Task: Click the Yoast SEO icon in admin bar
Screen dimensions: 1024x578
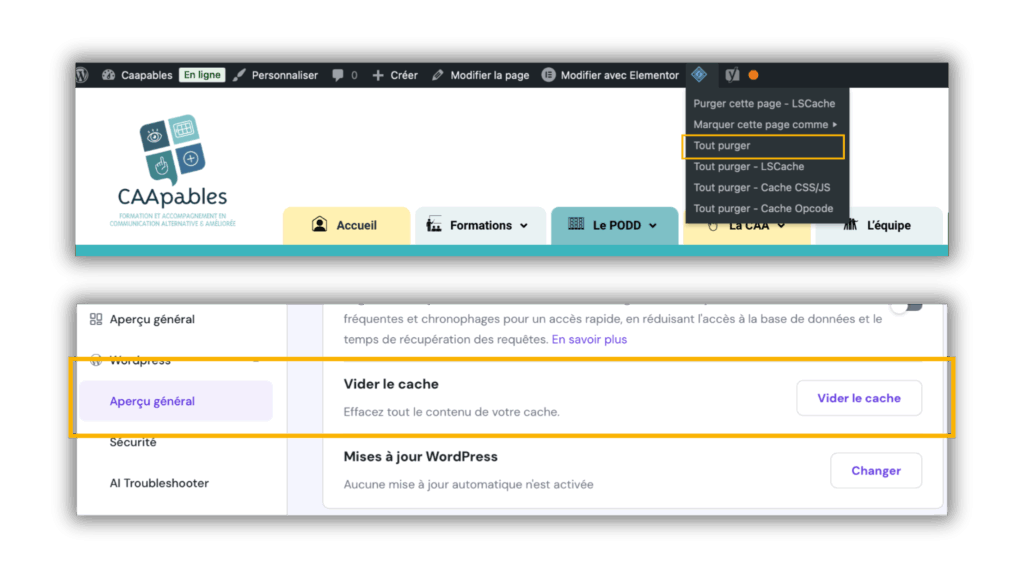Action: [x=732, y=75]
